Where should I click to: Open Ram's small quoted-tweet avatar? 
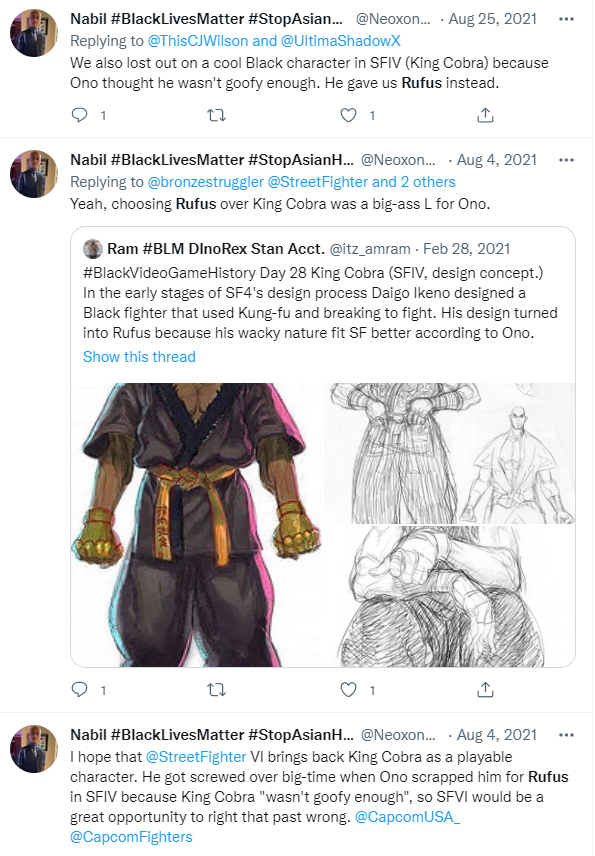[93, 249]
